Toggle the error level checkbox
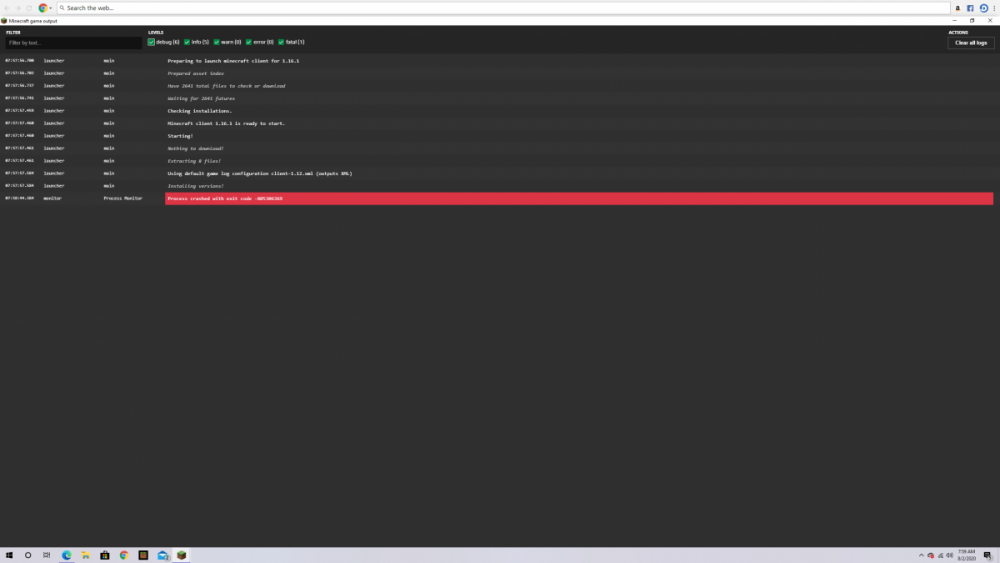Image resolution: width=1000 pixels, height=563 pixels. click(249, 42)
